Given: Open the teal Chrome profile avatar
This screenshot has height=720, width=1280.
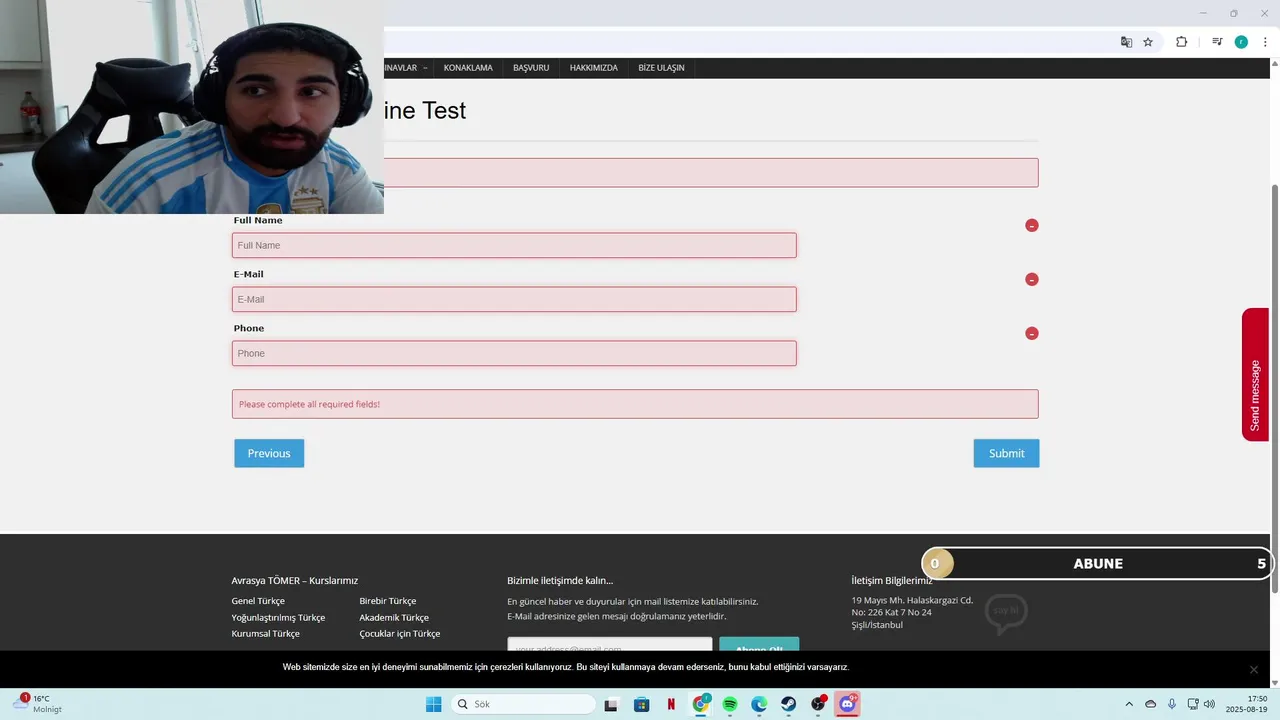Looking at the screenshot, I should 1241,42.
